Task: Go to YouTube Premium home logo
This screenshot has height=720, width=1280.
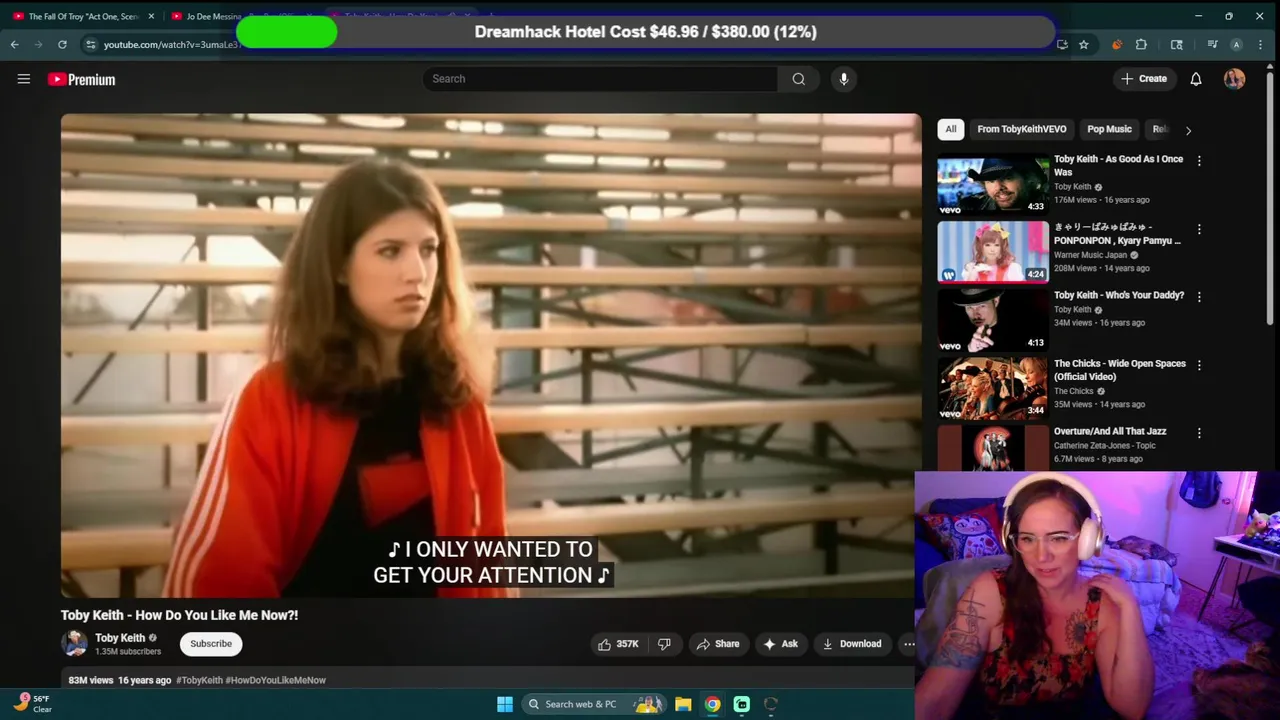Action: [x=82, y=79]
